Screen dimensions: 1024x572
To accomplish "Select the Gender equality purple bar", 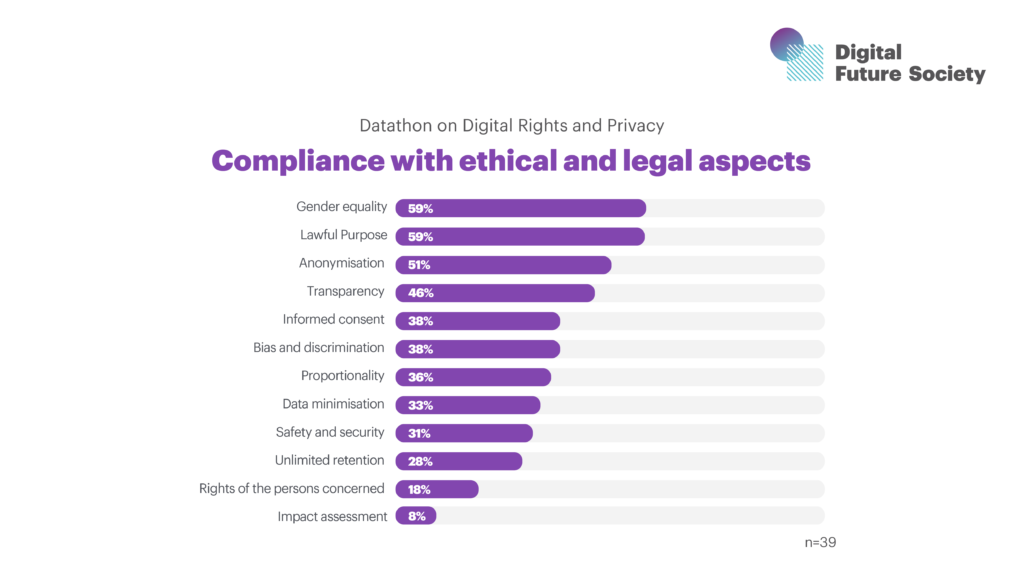I will [520, 208].
